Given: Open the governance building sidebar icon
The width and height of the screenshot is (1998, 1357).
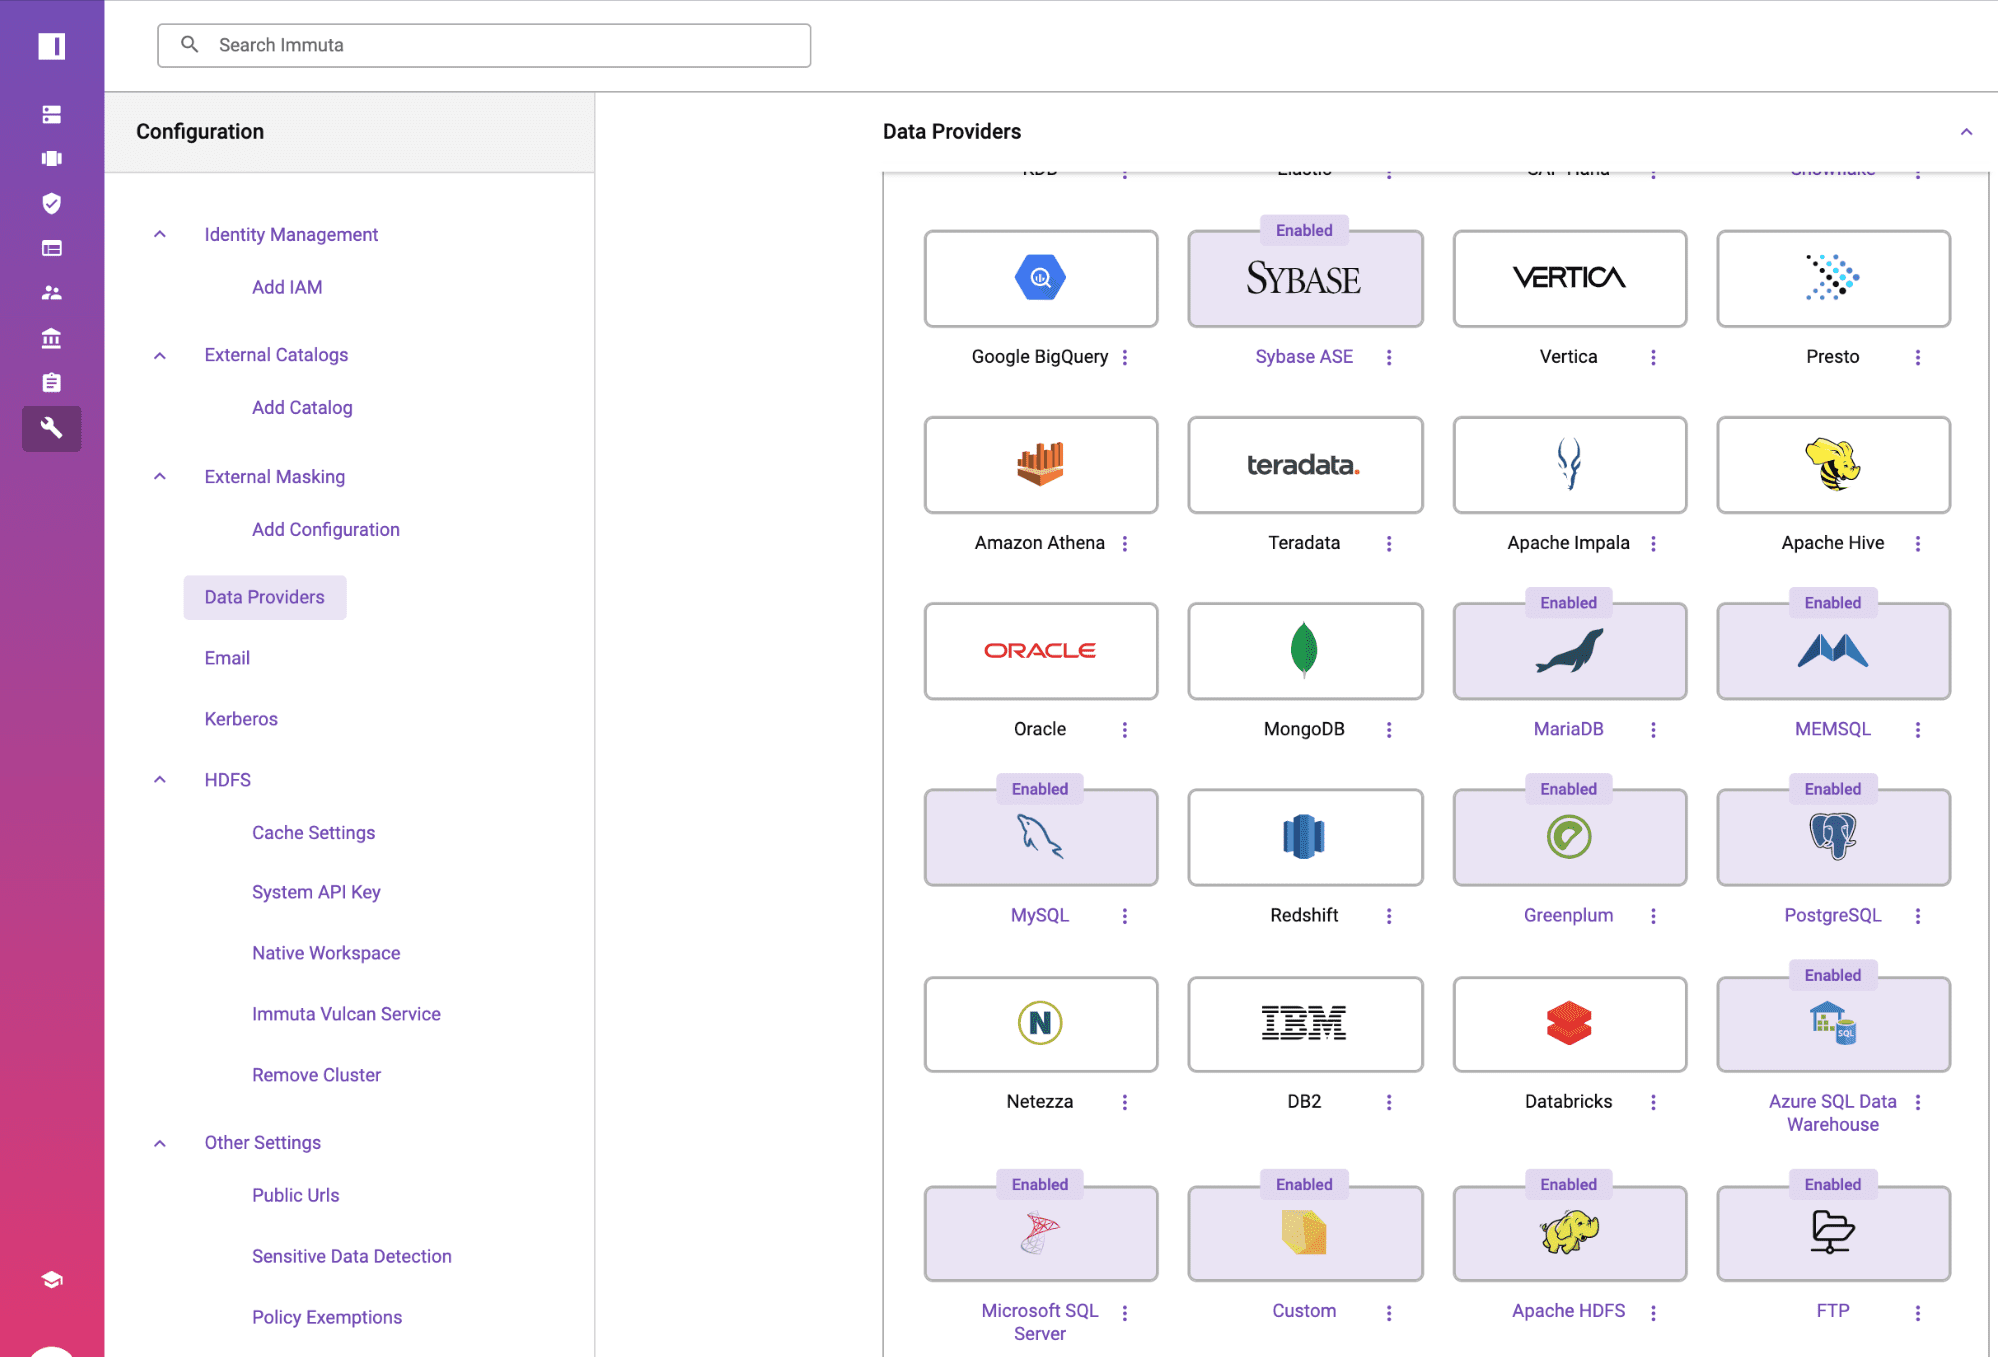Looking at the screenshot, I should coord(52,338).
